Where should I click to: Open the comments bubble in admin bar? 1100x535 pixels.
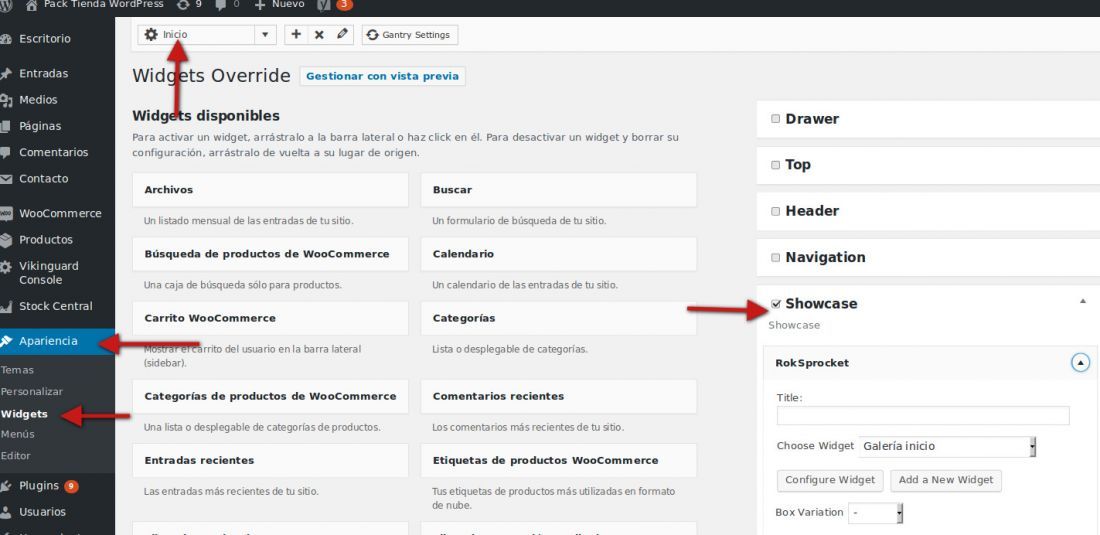(x=227, y=4)
